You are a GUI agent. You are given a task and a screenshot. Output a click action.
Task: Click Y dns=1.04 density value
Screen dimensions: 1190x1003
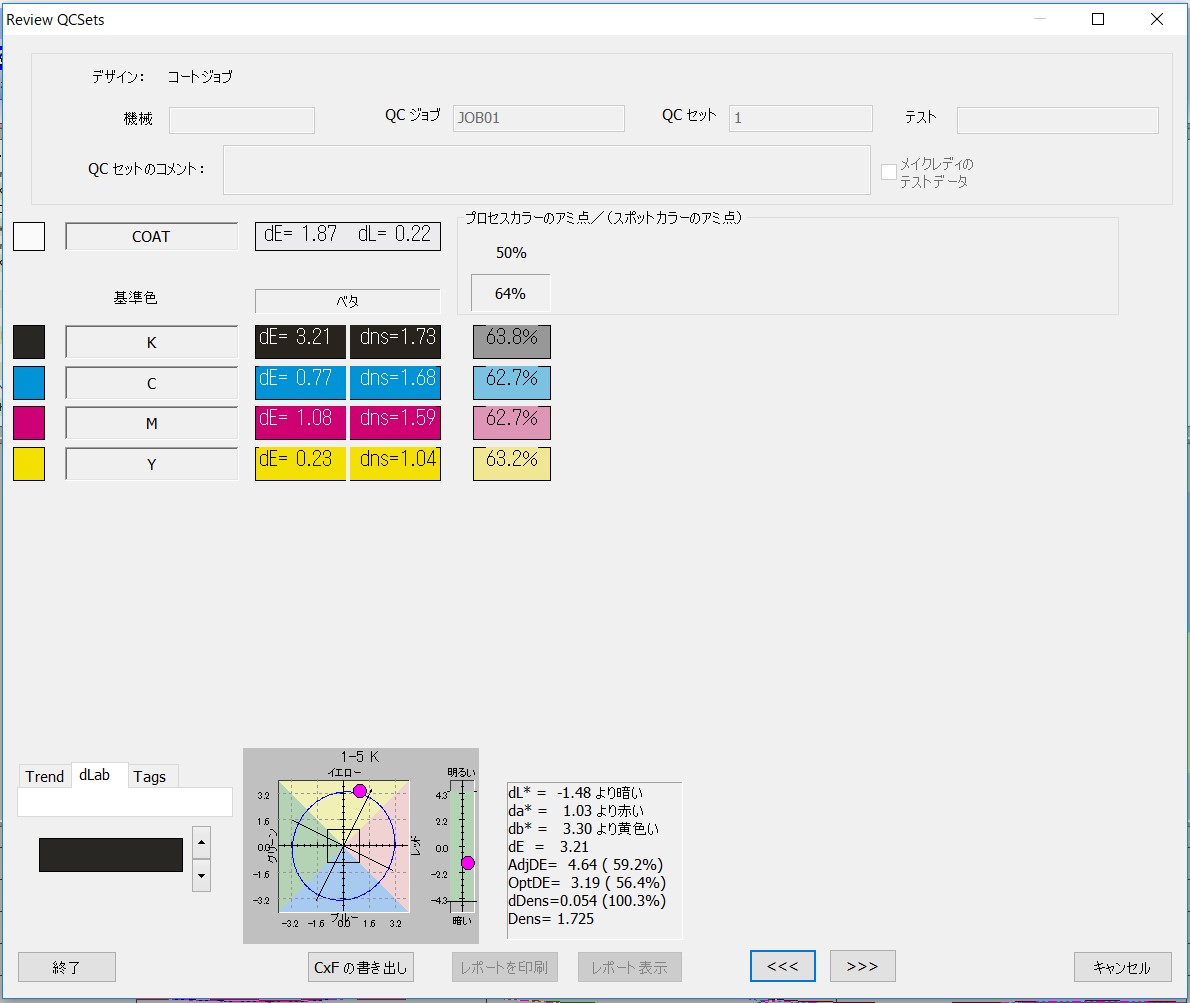coord(395,464)
